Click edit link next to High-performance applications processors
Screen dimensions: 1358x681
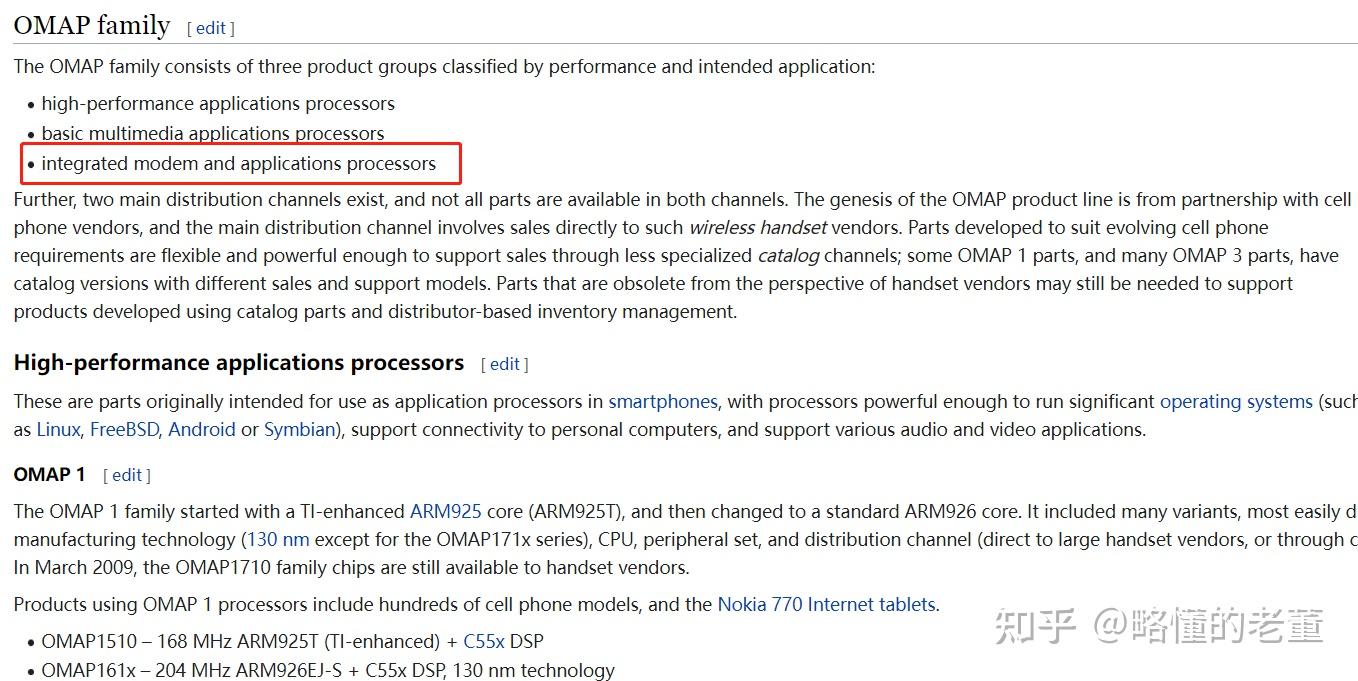[x=504, y=364]
